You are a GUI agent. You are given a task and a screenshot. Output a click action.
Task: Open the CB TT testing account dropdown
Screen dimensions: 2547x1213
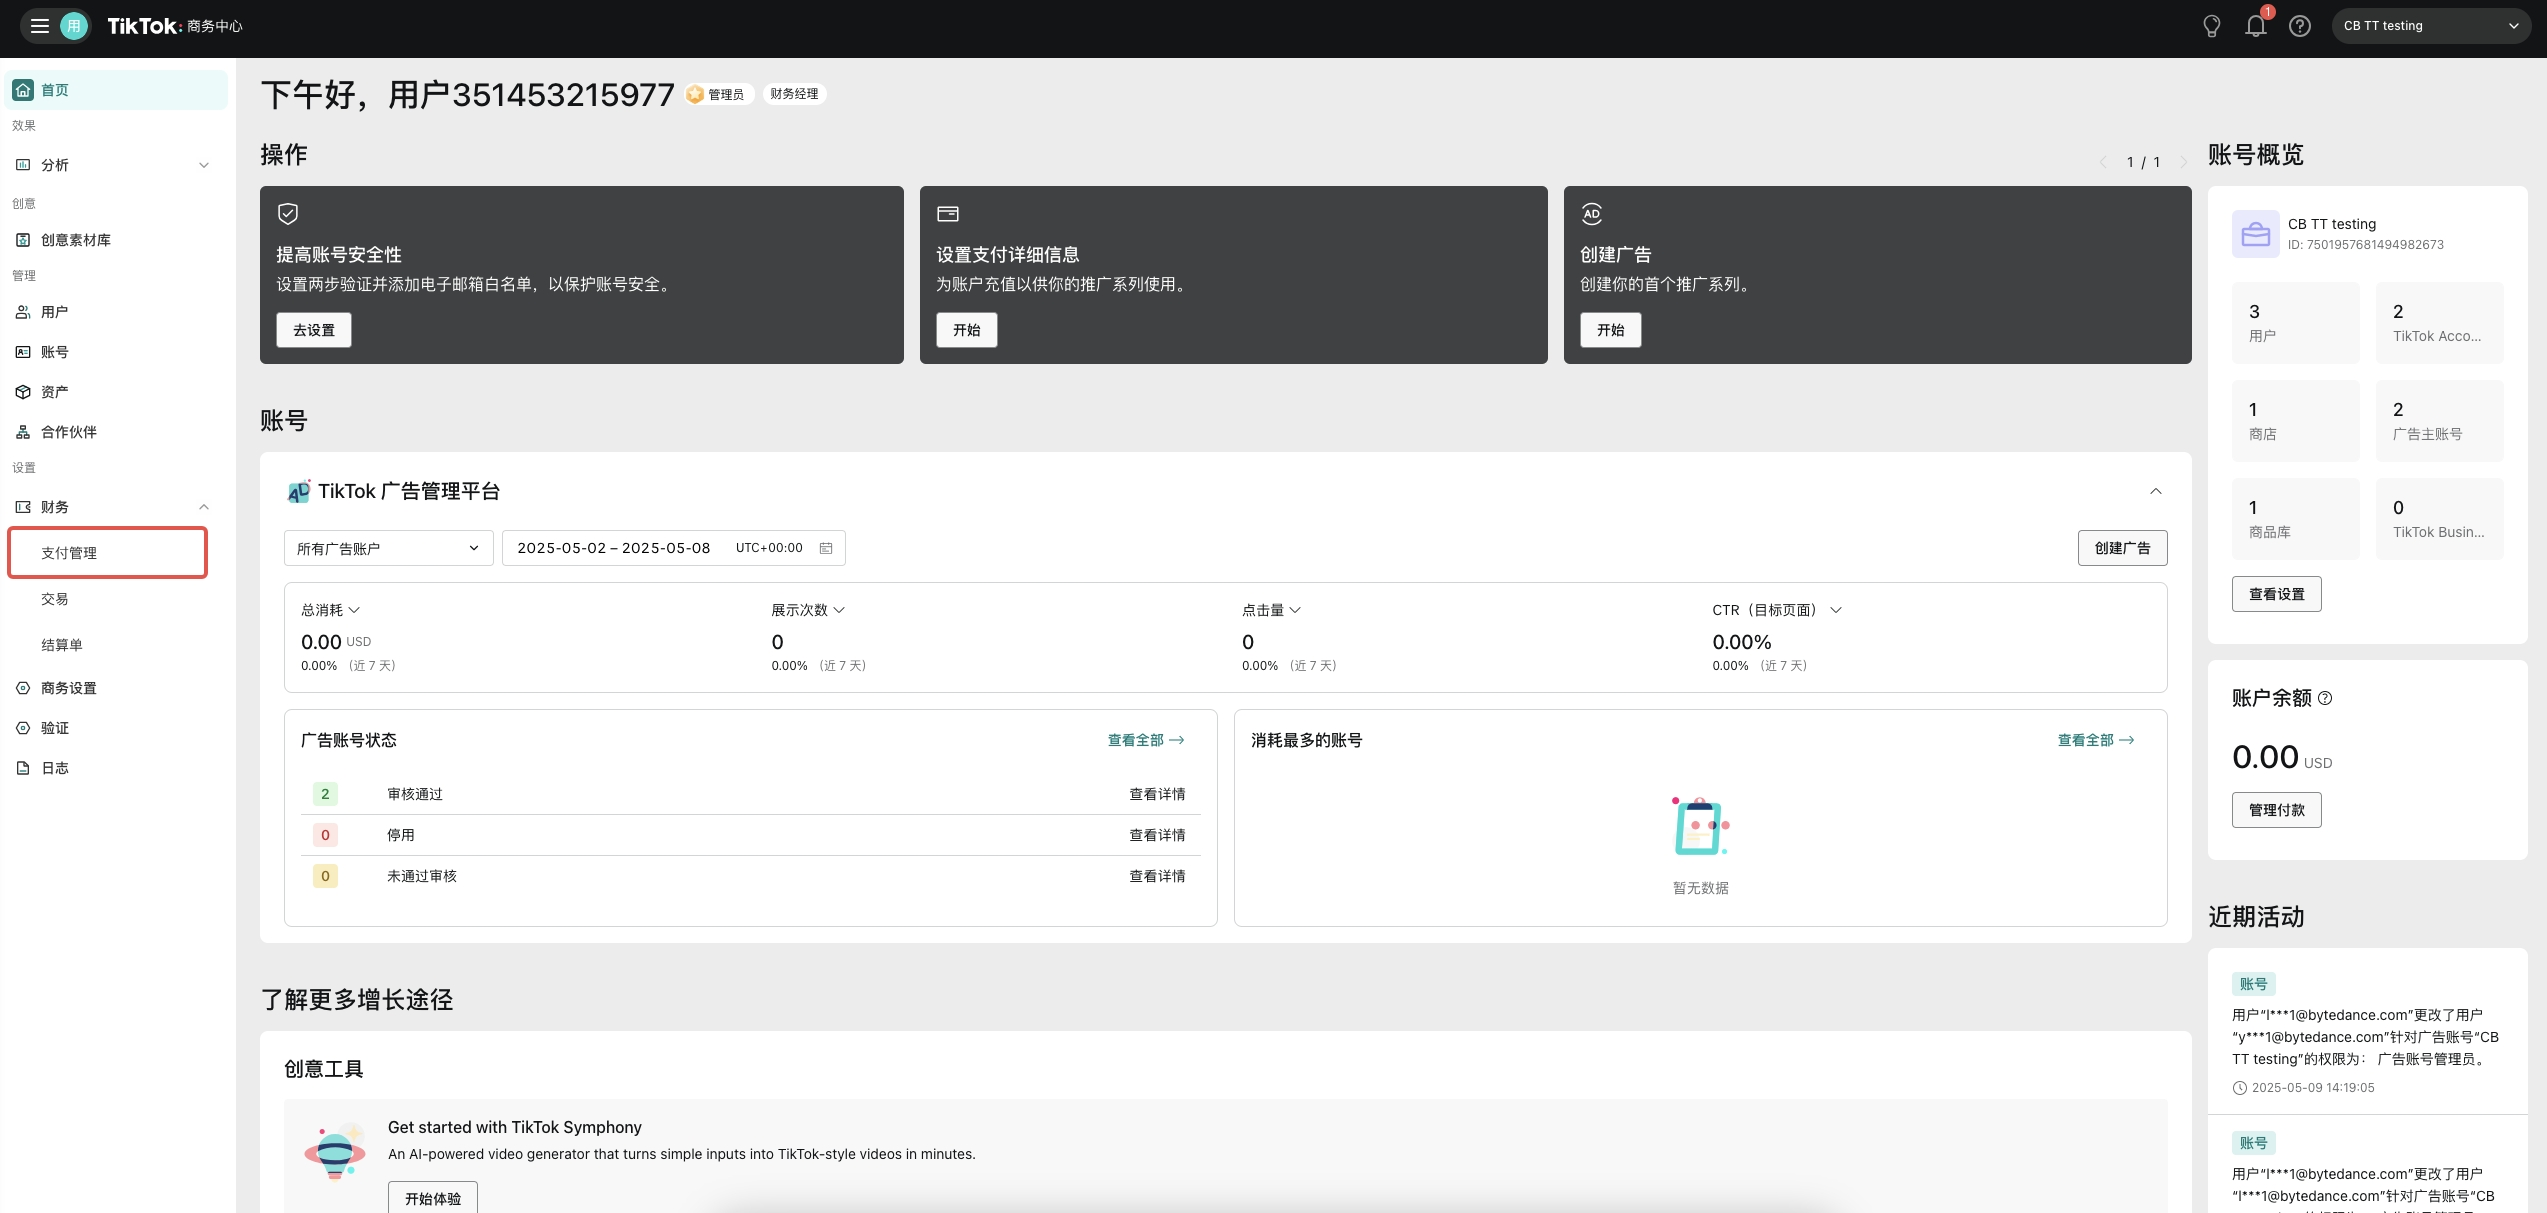2431,26
